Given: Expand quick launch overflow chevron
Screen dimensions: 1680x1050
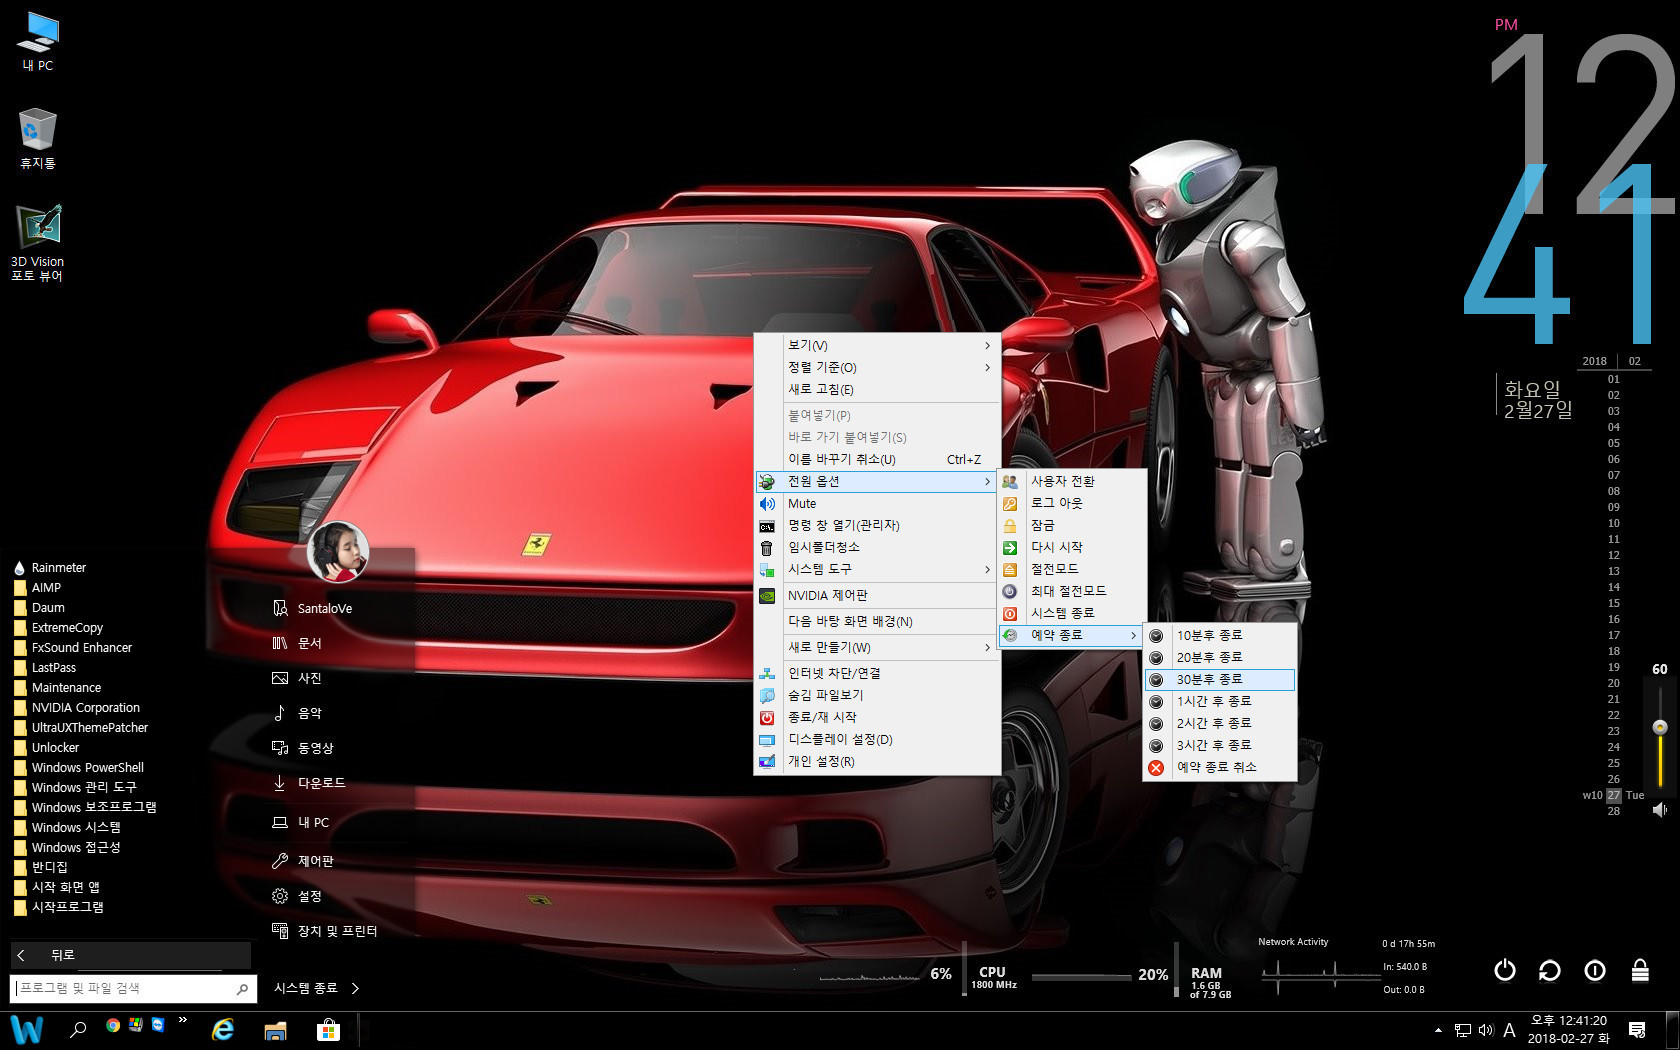Looking at the screenshot, I should coord(182,1021).
